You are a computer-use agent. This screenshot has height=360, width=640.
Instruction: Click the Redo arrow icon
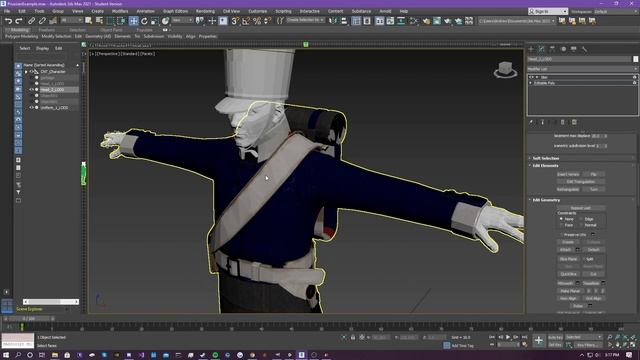19,21
